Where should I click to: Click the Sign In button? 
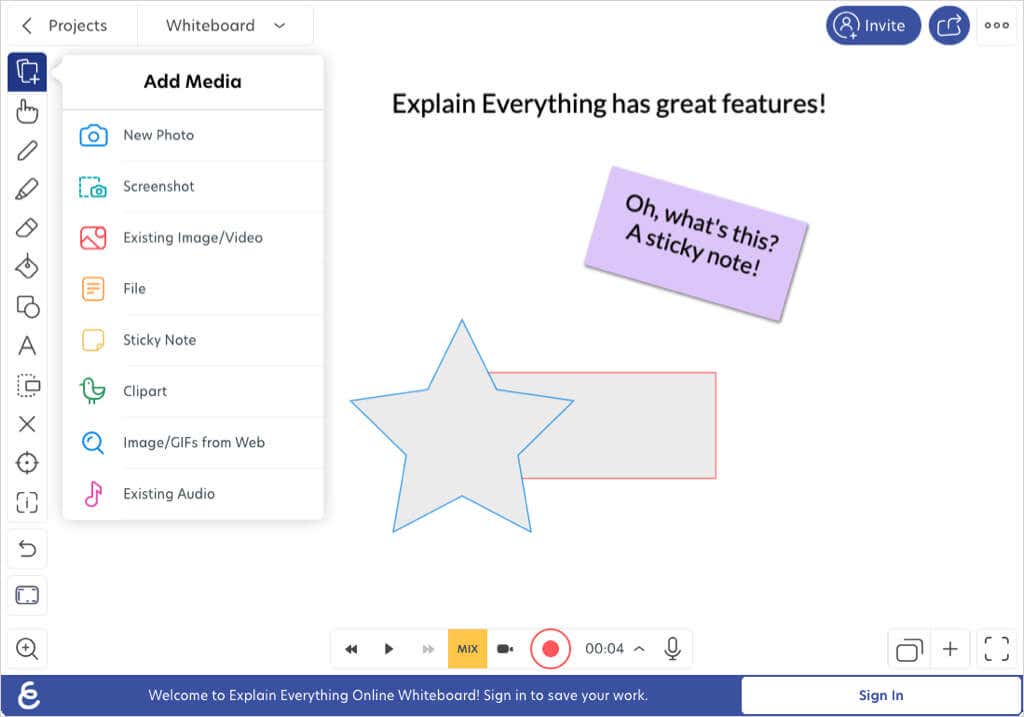880,695
